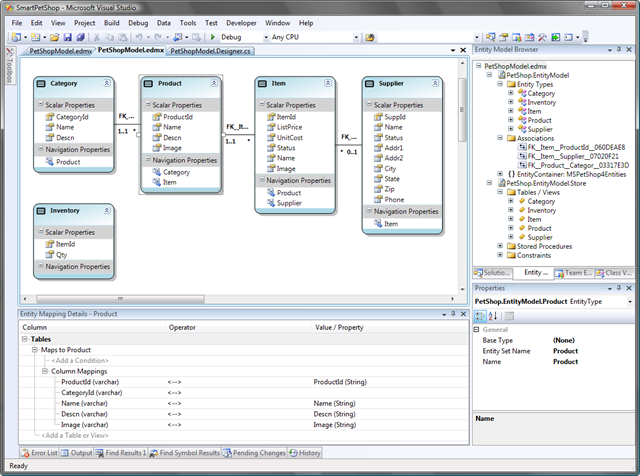640x476 pixels.
Task: Click the Categorized icon in Properties panel
Action: pos(480,316)
